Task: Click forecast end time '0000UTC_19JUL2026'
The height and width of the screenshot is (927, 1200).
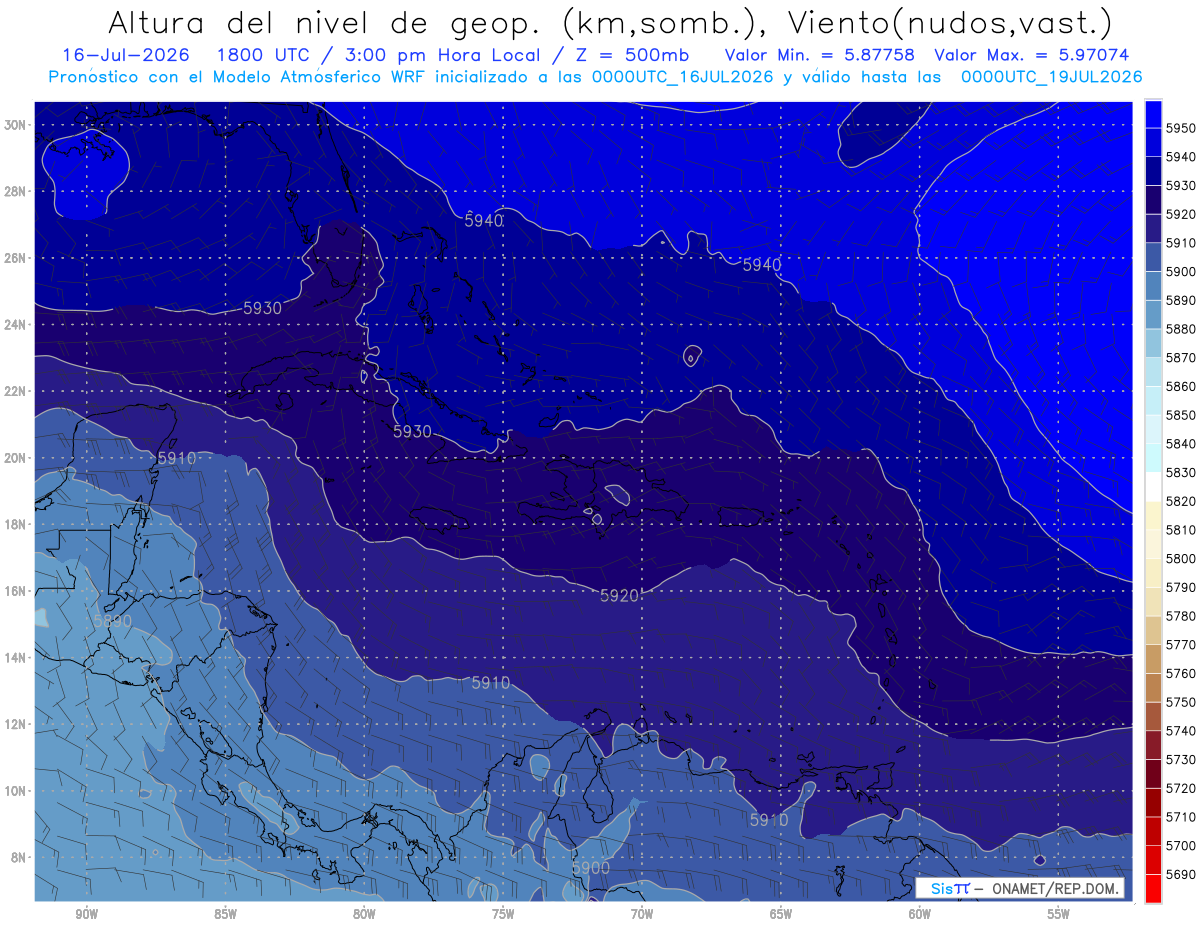Action: pyautogui.click(x=1051, y=77)
